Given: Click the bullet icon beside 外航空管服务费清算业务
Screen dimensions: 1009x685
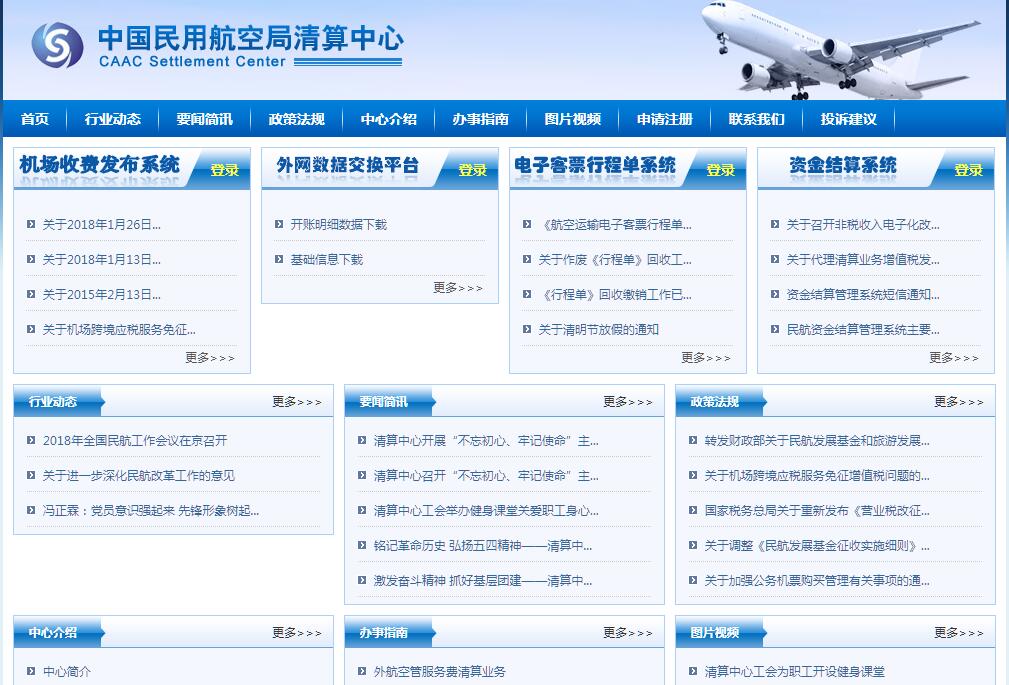Looking at the screenshot, I should (x=363, y=672).
